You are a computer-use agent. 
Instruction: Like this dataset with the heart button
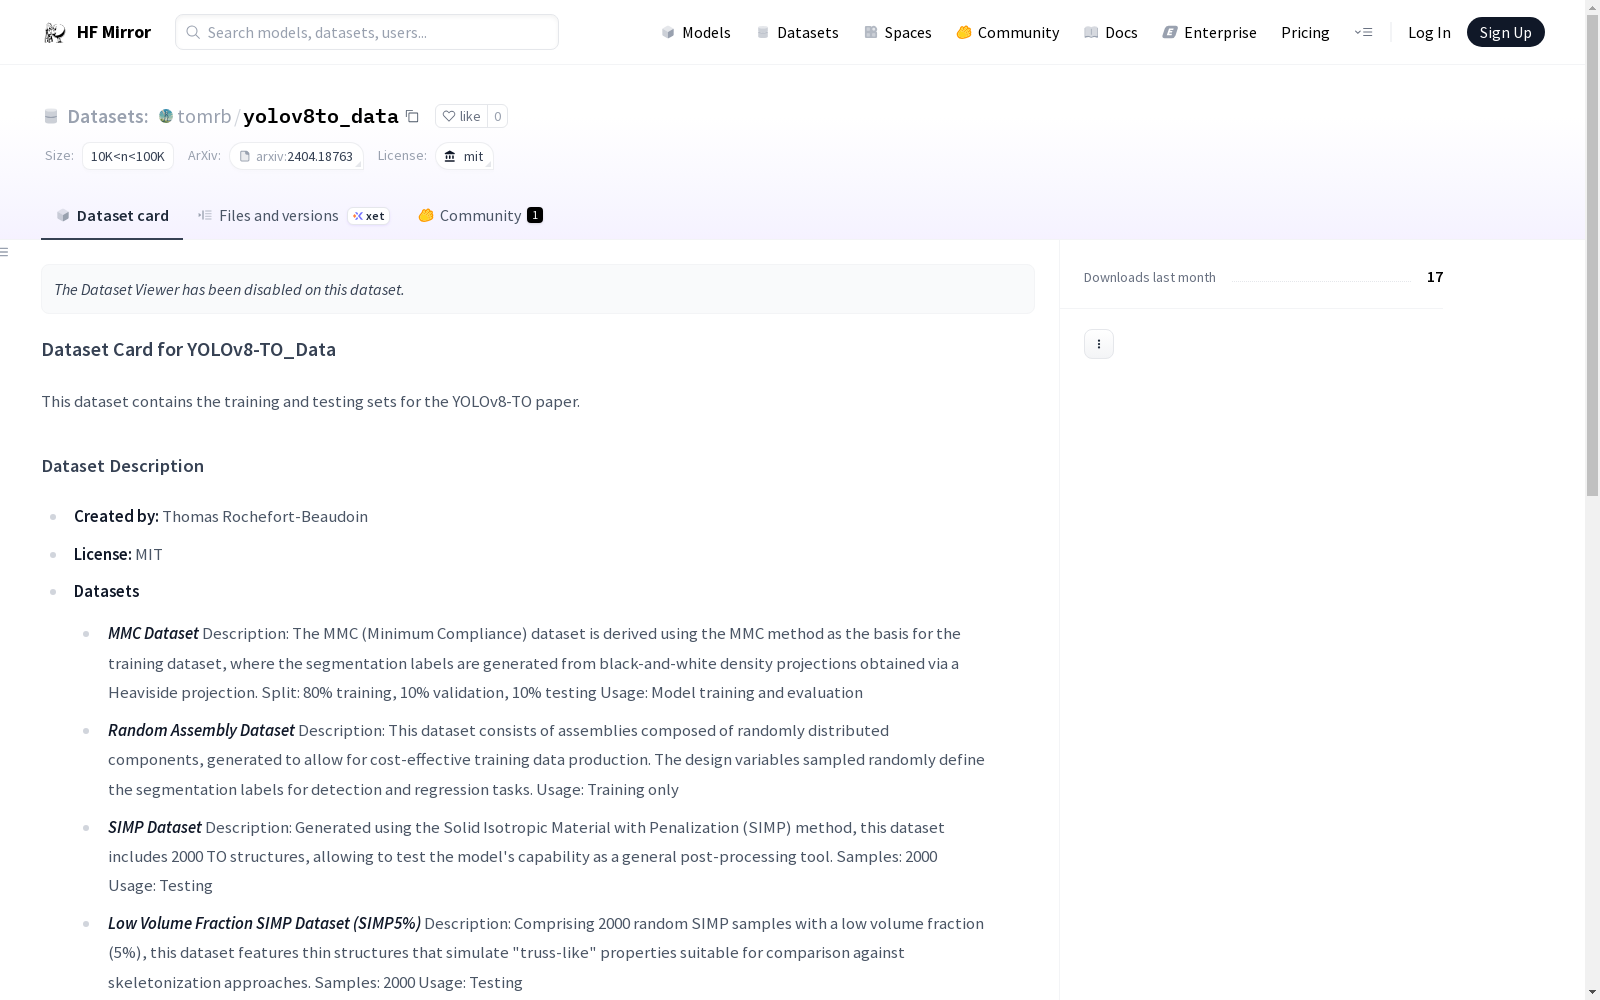click(x=461, y=116)
